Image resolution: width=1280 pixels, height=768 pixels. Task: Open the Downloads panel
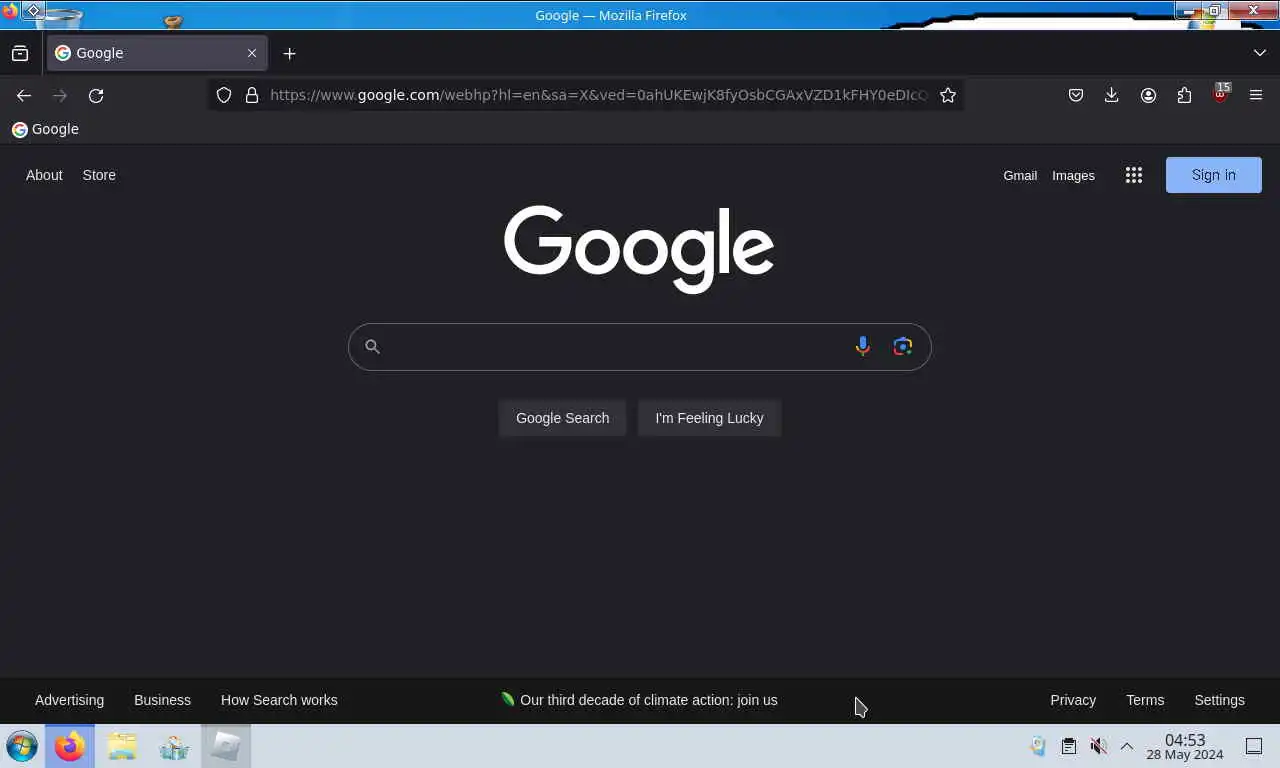click(x=1111, y=95)
